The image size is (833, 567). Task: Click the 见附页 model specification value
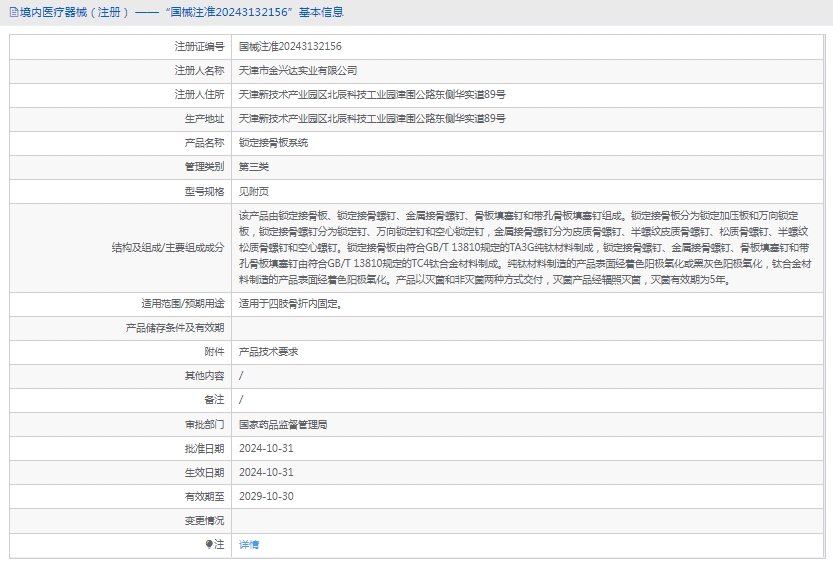coord(254,191)
